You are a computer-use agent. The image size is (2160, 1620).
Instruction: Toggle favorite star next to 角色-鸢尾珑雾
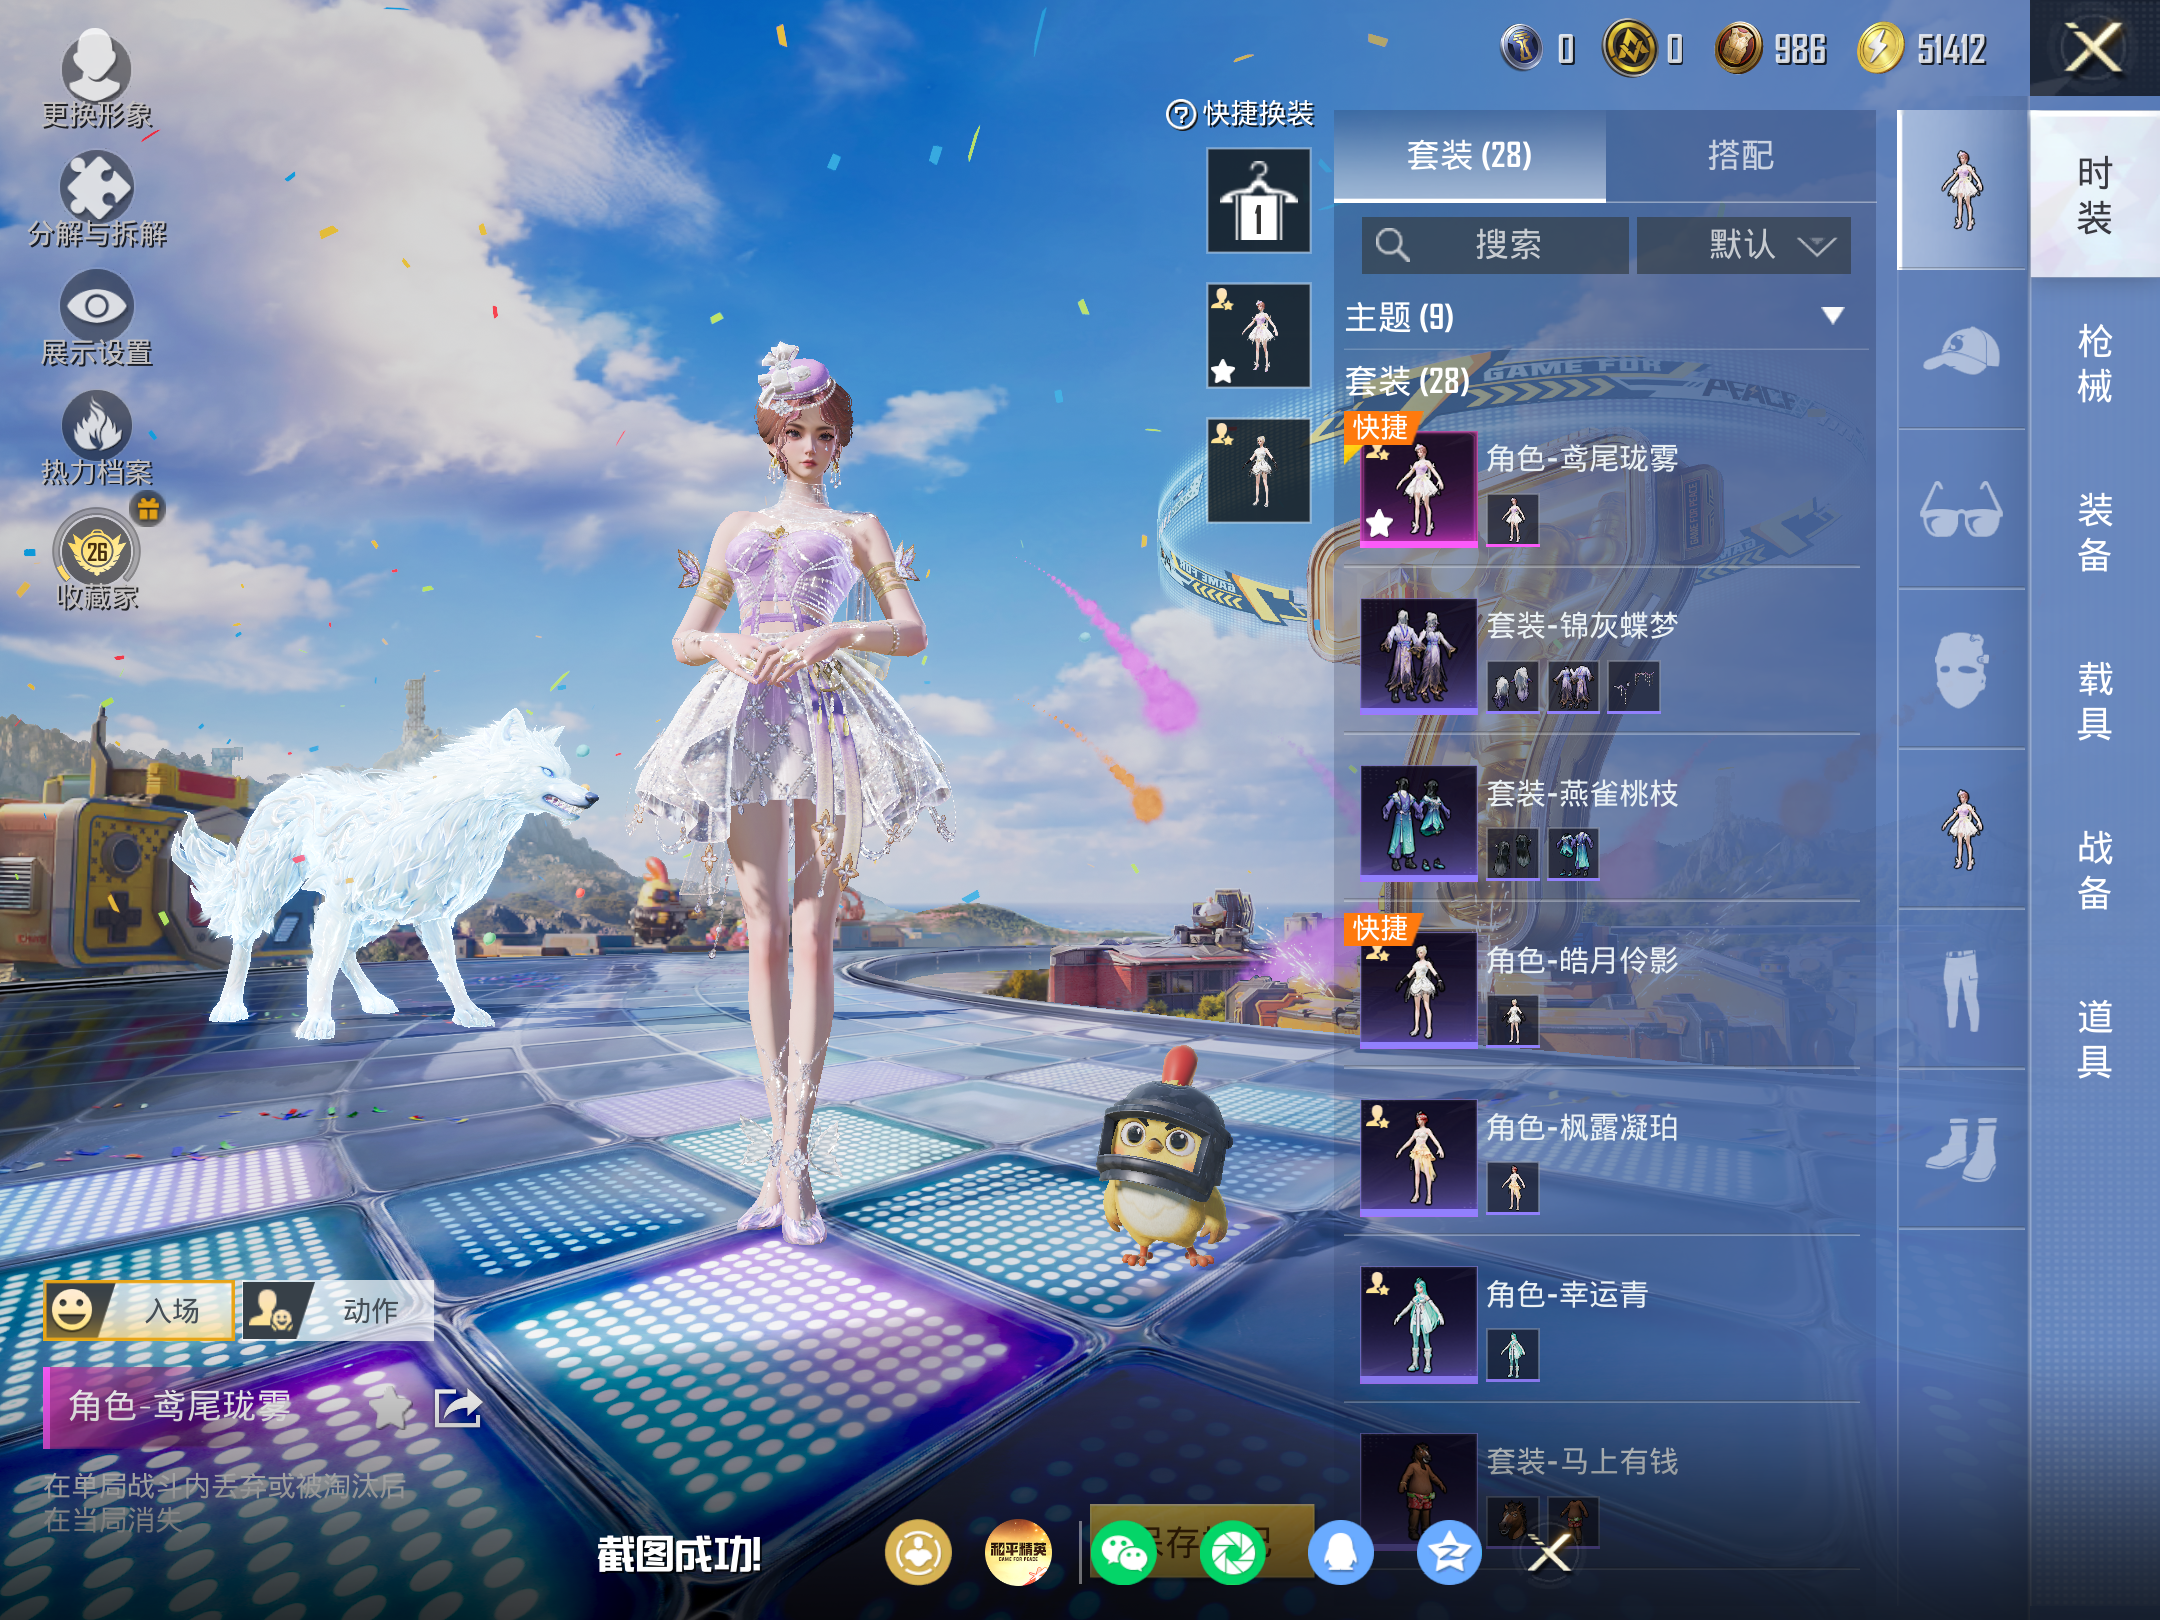[391, 1408]
